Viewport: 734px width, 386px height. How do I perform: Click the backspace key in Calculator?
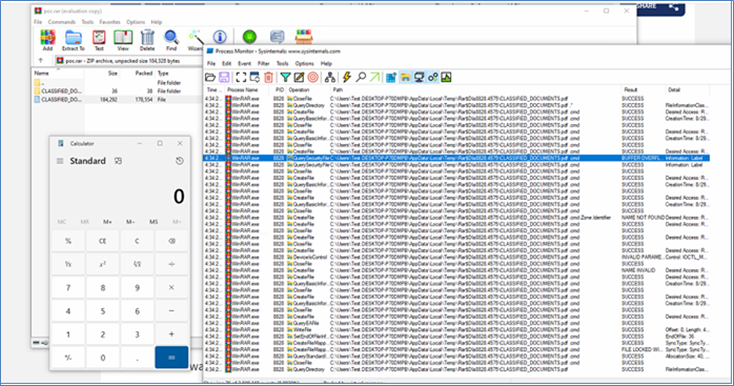coord(171,241)
